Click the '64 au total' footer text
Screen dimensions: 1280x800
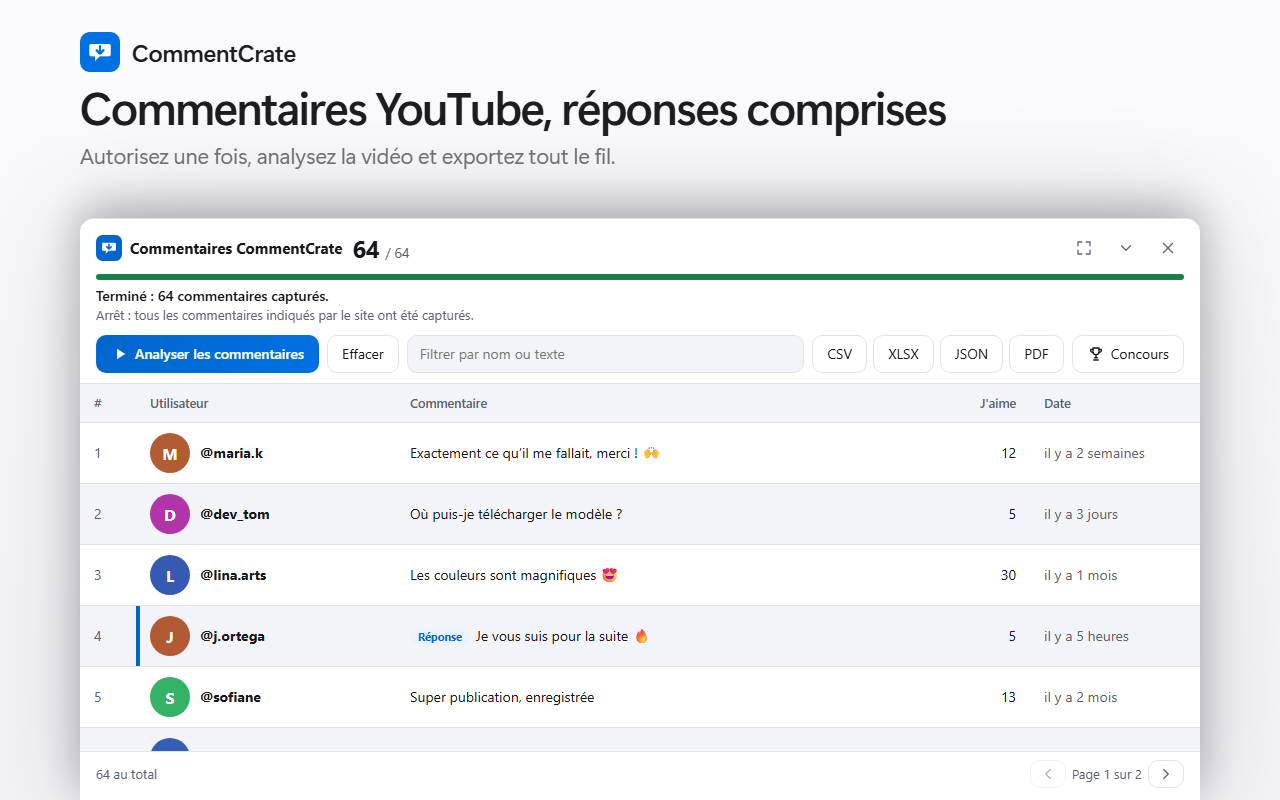(x=126, y=774)
